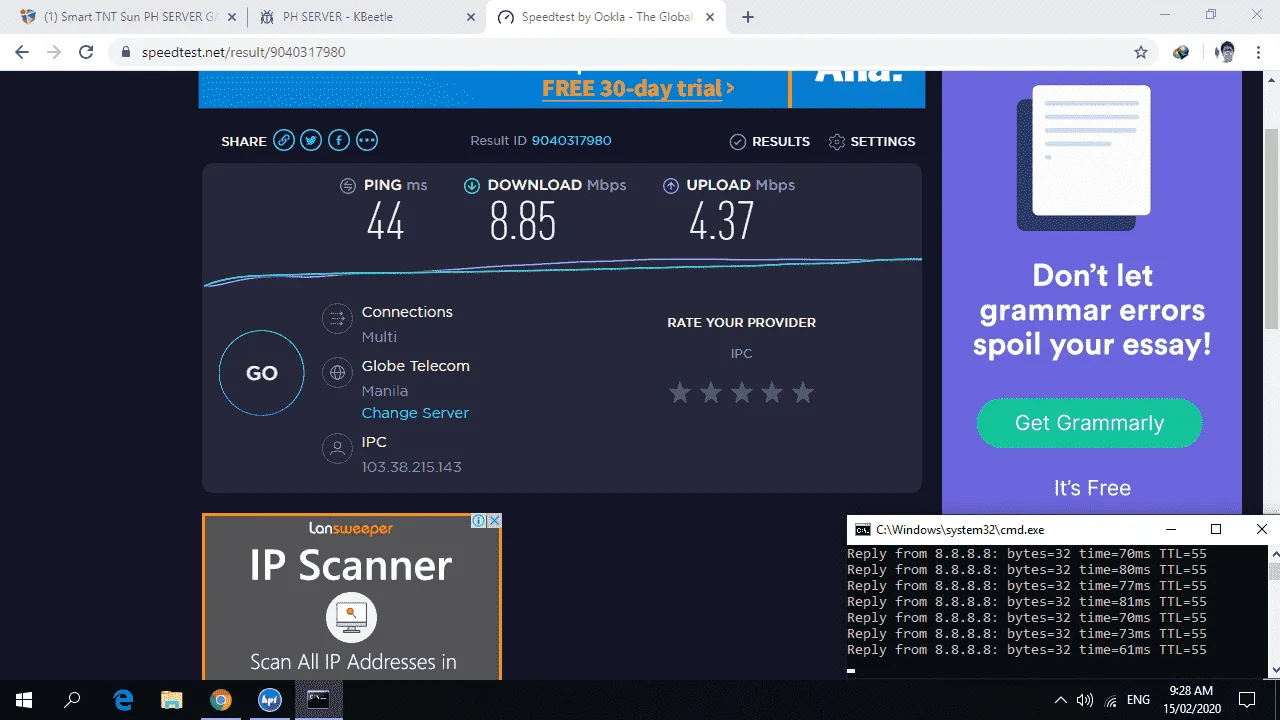Open the Windows Start menu
The width and height of the screenshot is (1280, 720).
click(x=24, y=700)
